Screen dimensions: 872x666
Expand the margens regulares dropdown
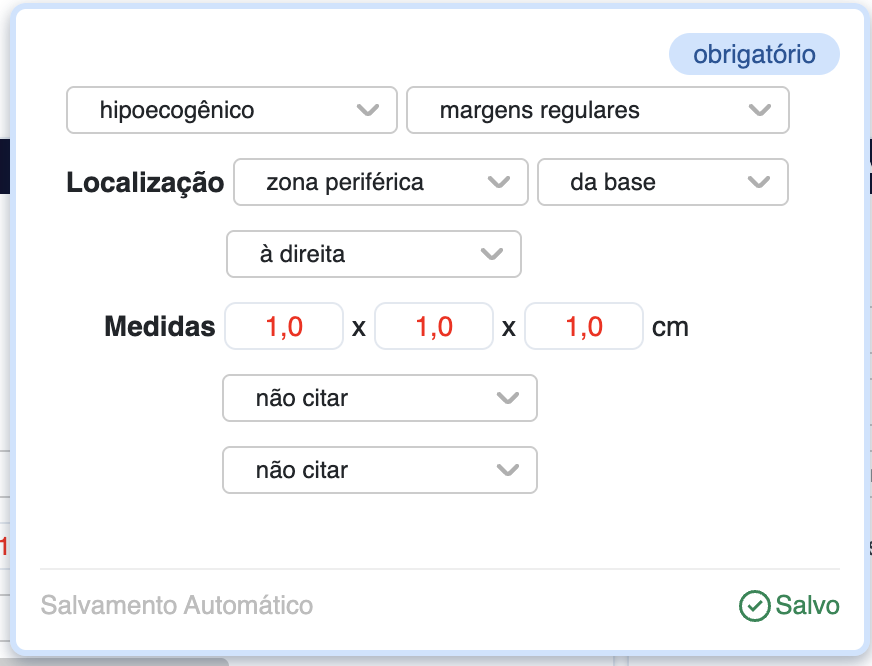coord(597,110)
